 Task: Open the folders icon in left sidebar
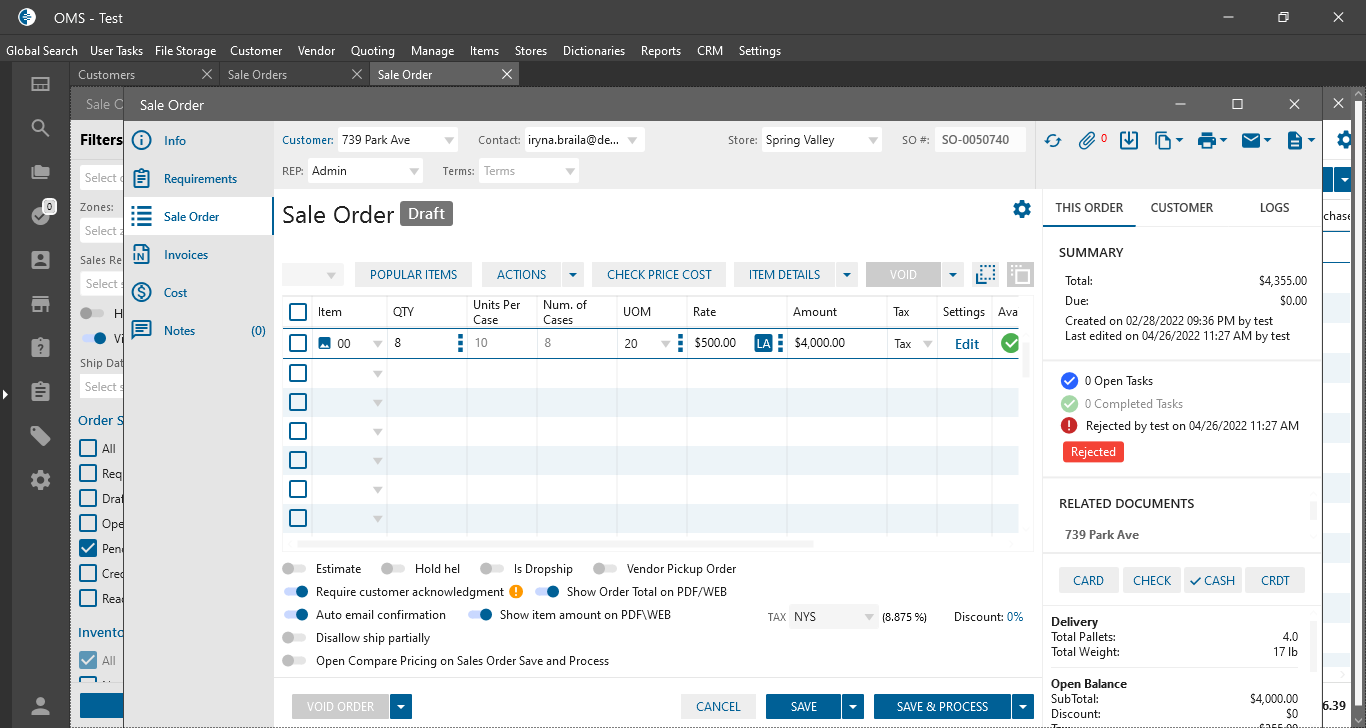(40, 172)
